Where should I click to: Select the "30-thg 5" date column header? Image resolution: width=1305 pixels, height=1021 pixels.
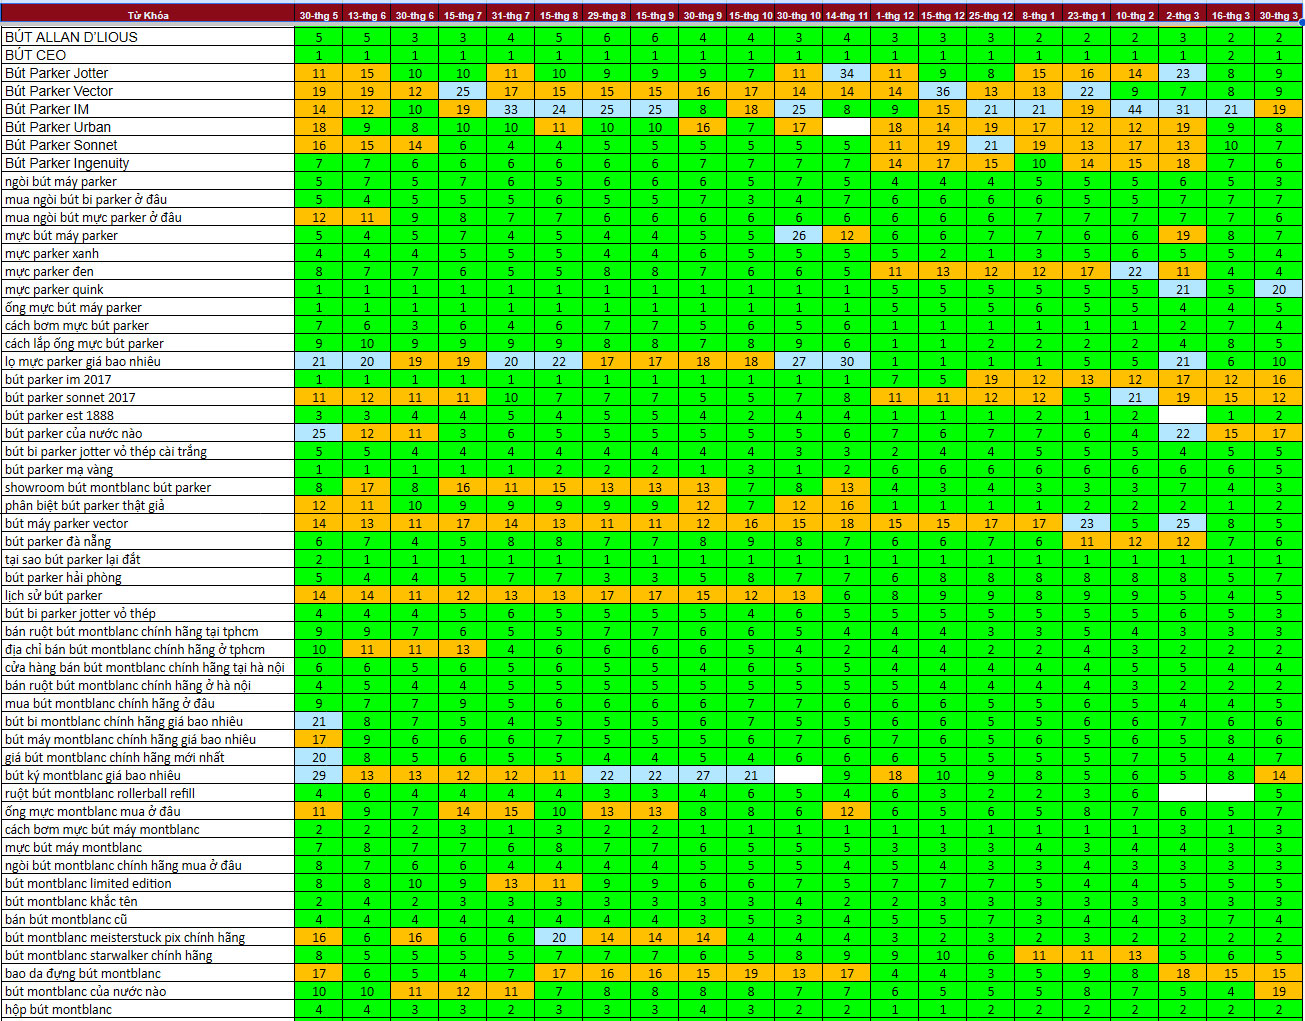(319, 15)
